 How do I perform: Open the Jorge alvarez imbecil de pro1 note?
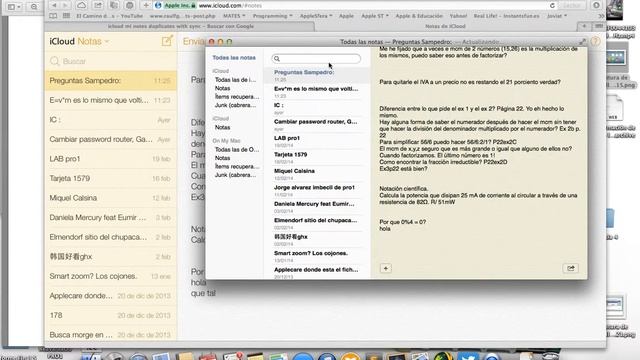317,191
